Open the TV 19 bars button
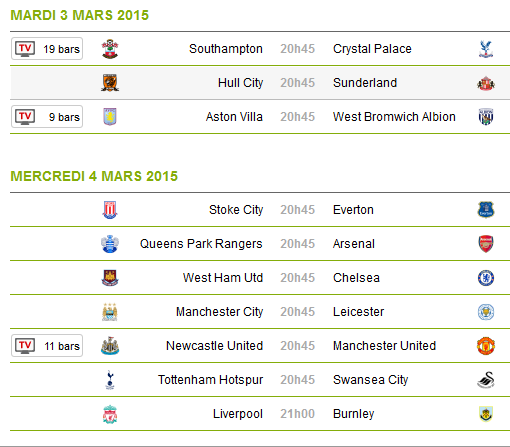The height and width of the screenshot is (447, 510). click(x=47, y=49)
